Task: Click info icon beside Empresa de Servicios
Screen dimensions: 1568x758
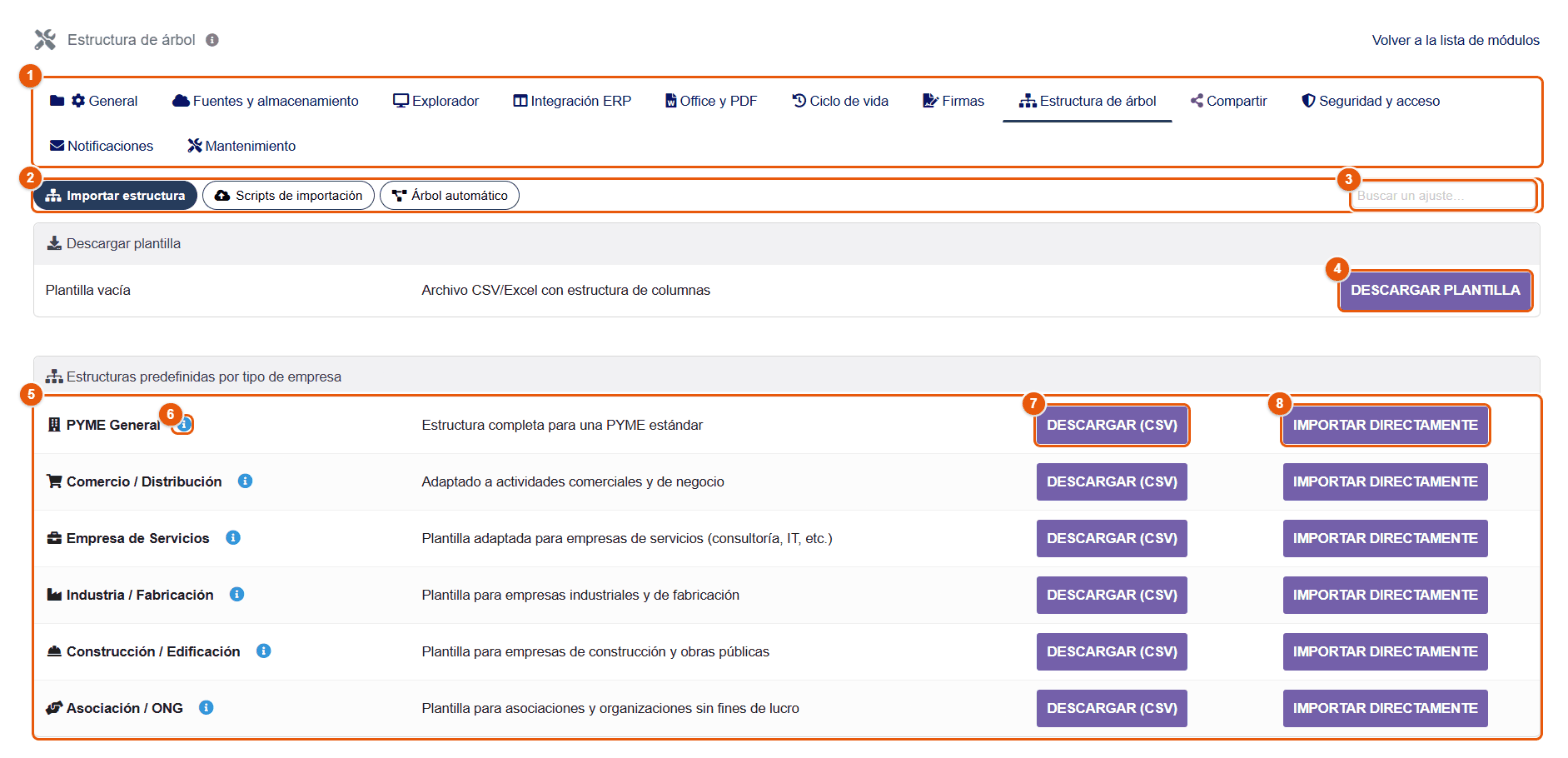Action: [x=233, y=538]
